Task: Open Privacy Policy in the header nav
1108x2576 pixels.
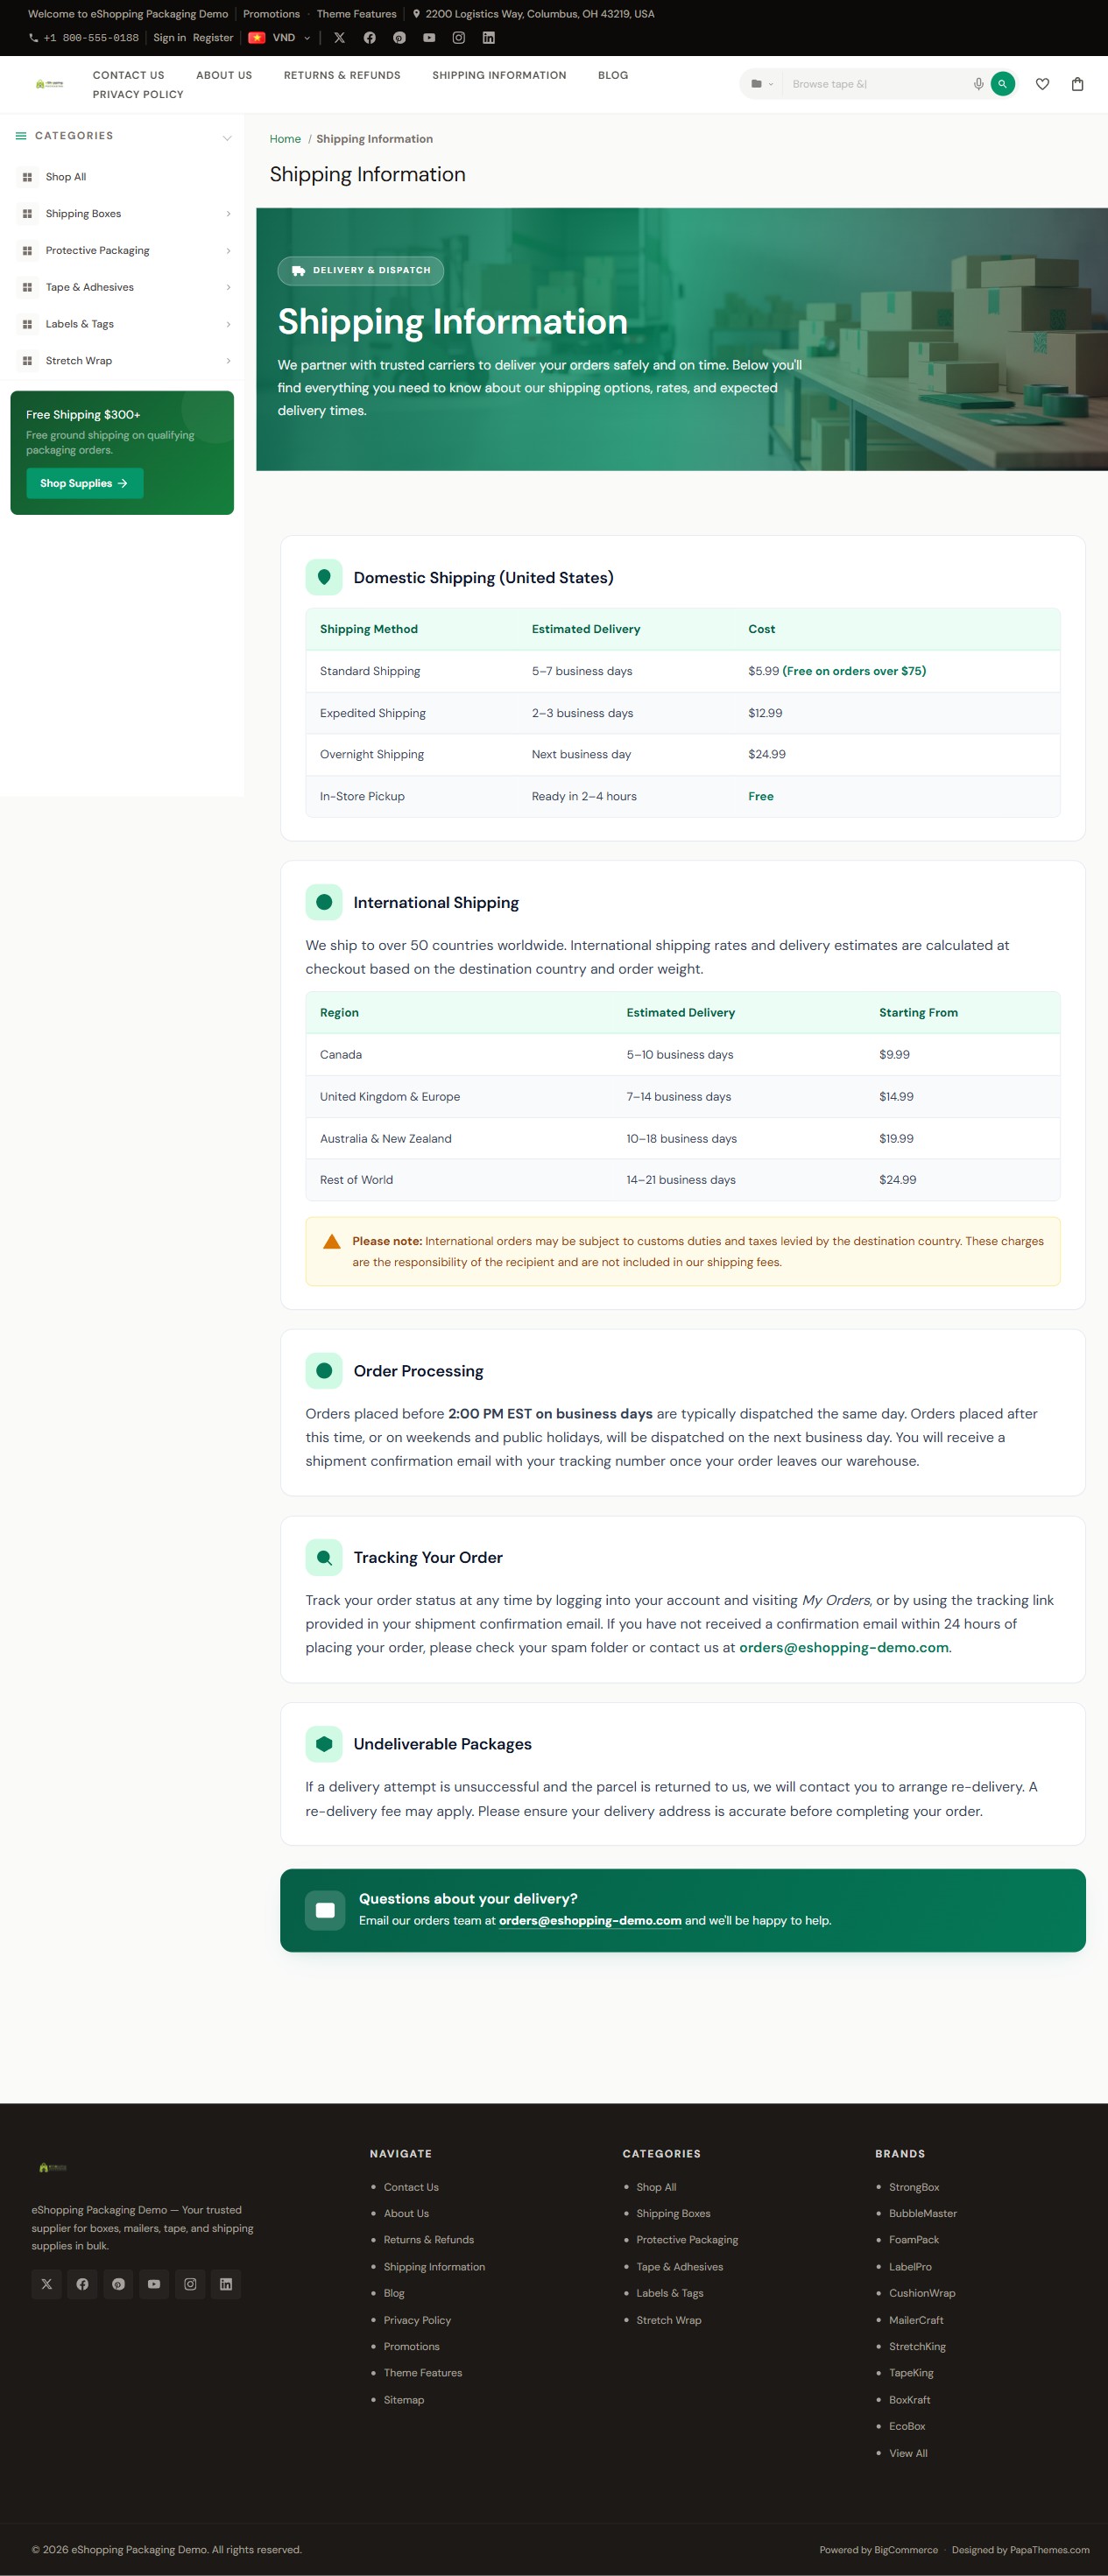Action: pos(138,94)
